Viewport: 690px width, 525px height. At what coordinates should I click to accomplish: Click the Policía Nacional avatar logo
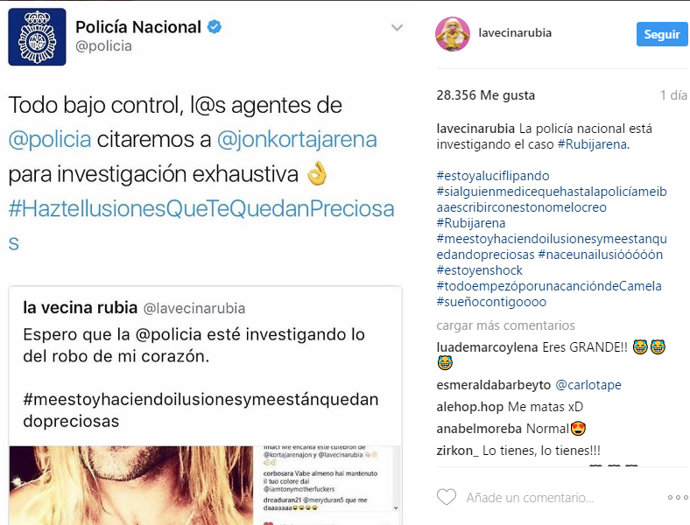37,37
